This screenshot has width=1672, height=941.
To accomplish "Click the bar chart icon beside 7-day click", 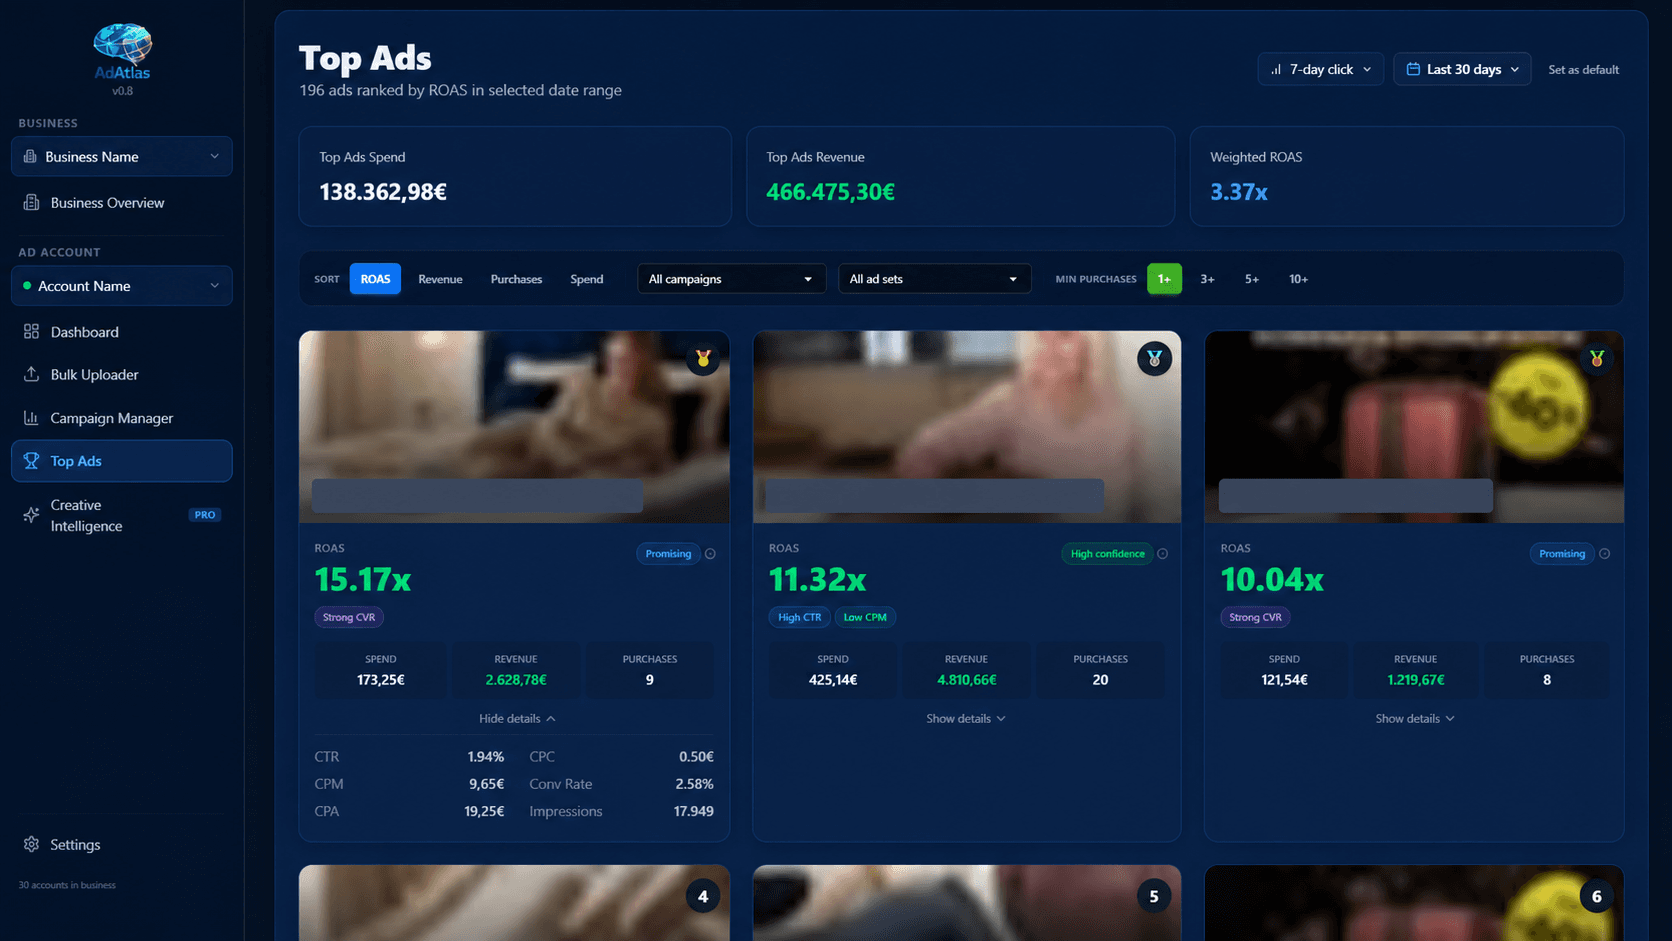I will coord(1276,69).
